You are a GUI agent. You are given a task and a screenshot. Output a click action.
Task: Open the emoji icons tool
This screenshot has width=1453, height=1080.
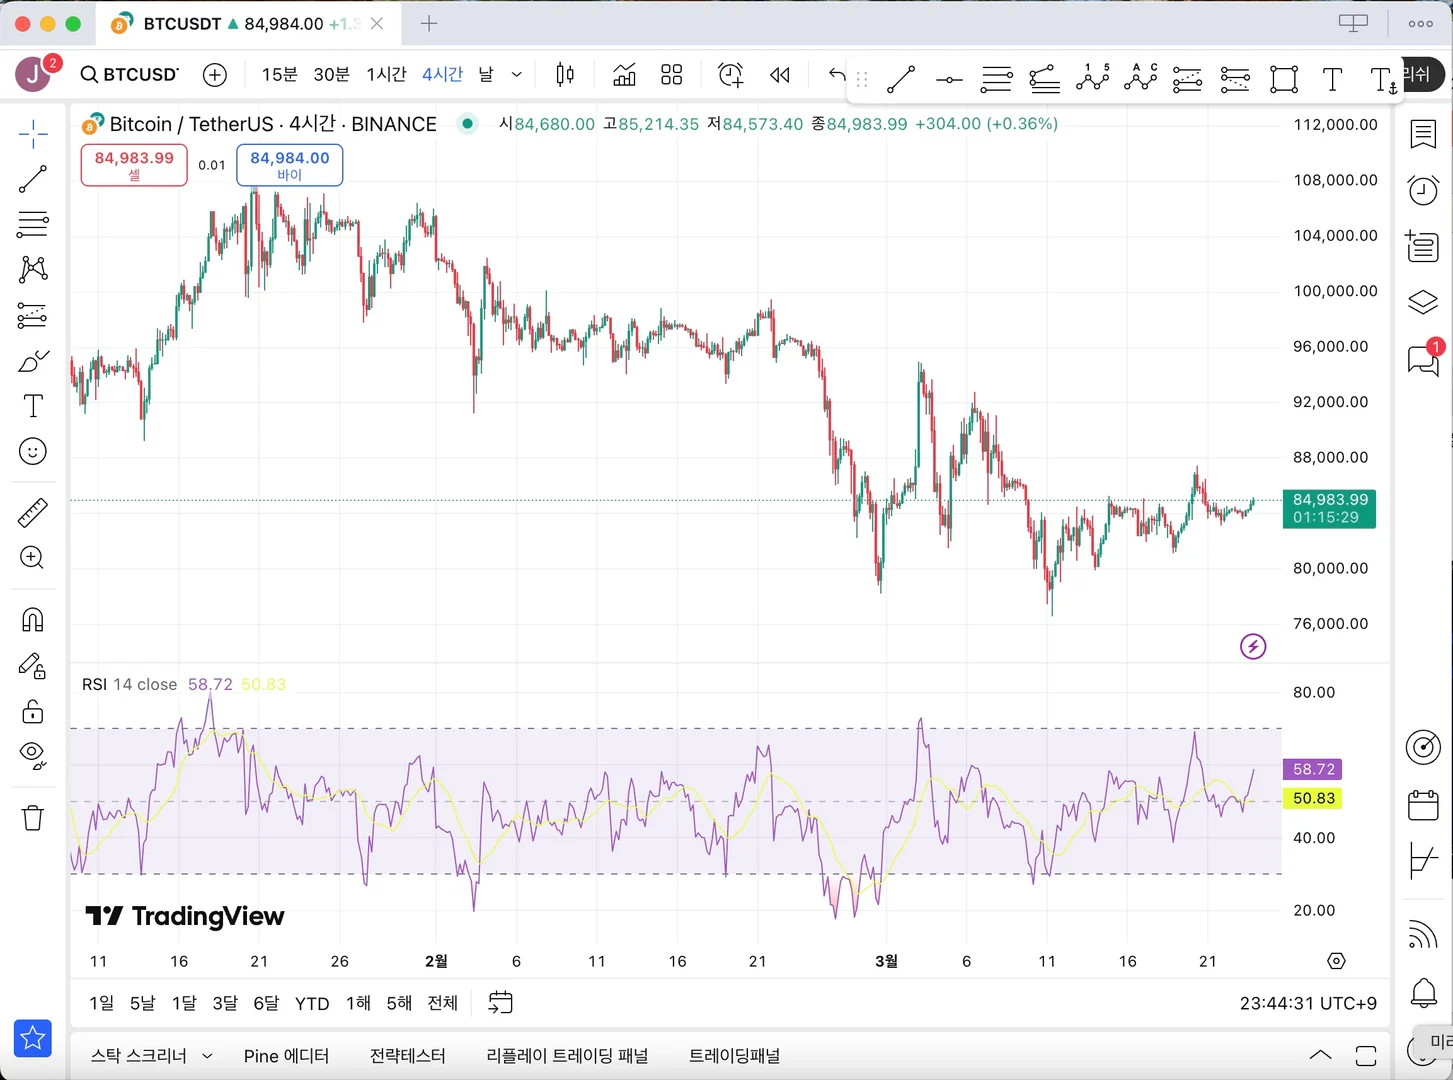tap(33, 452)
